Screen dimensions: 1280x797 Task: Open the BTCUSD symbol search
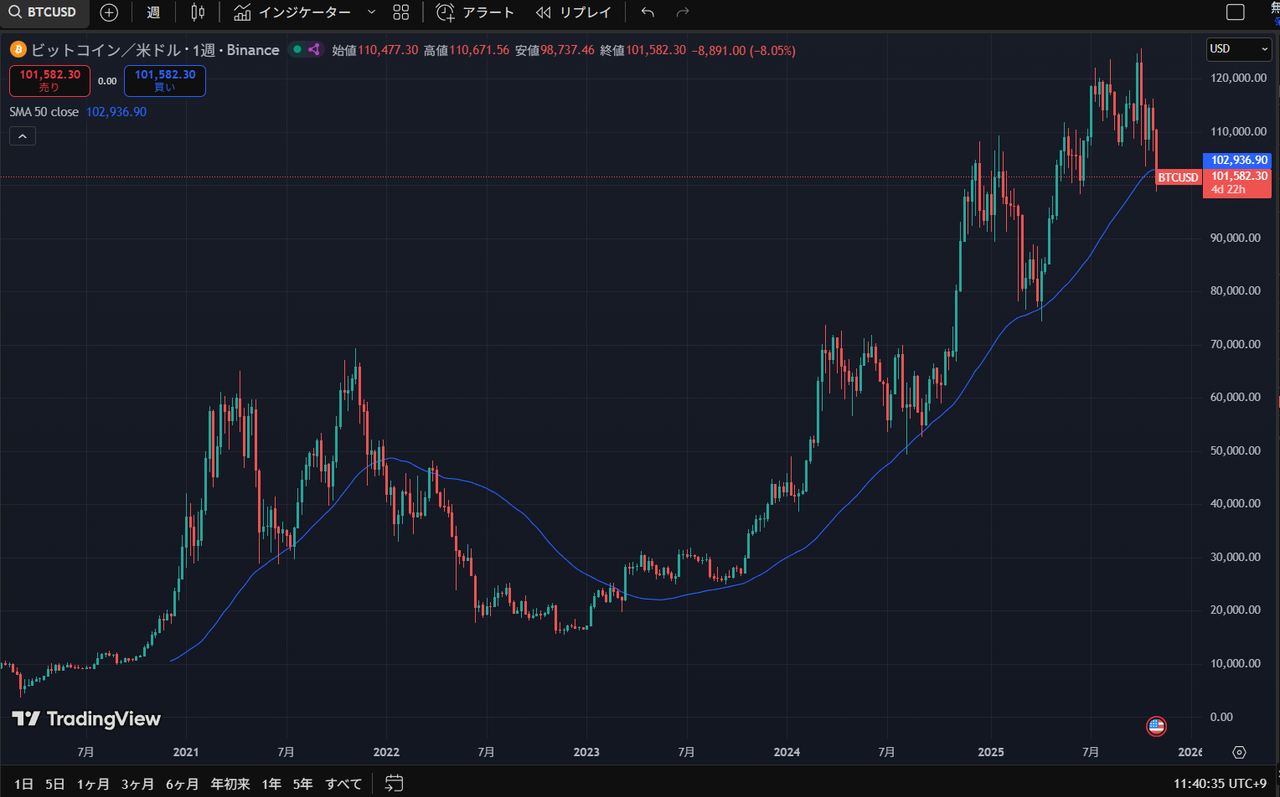[x=43, y=12]
